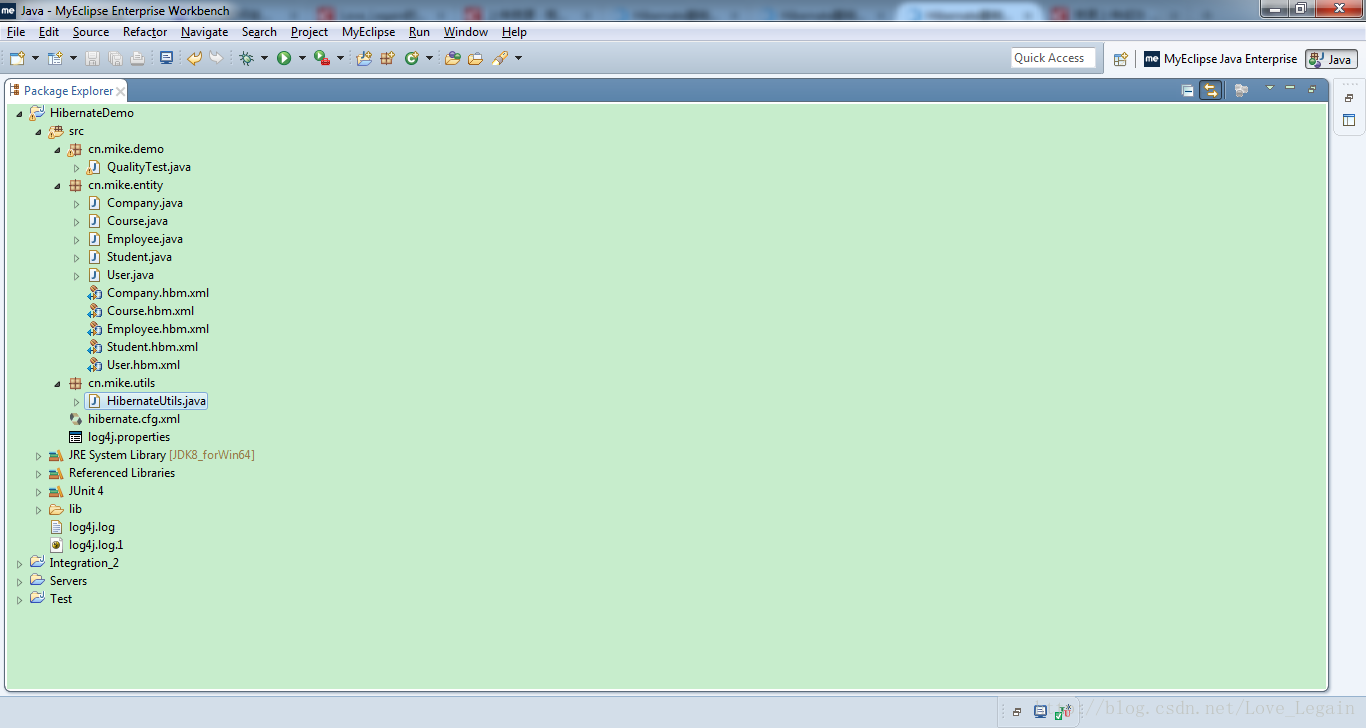Viewport: 1366px width, 728px height.
Task: Select hibernate.cfg.xml file
Action: [134, 419]
